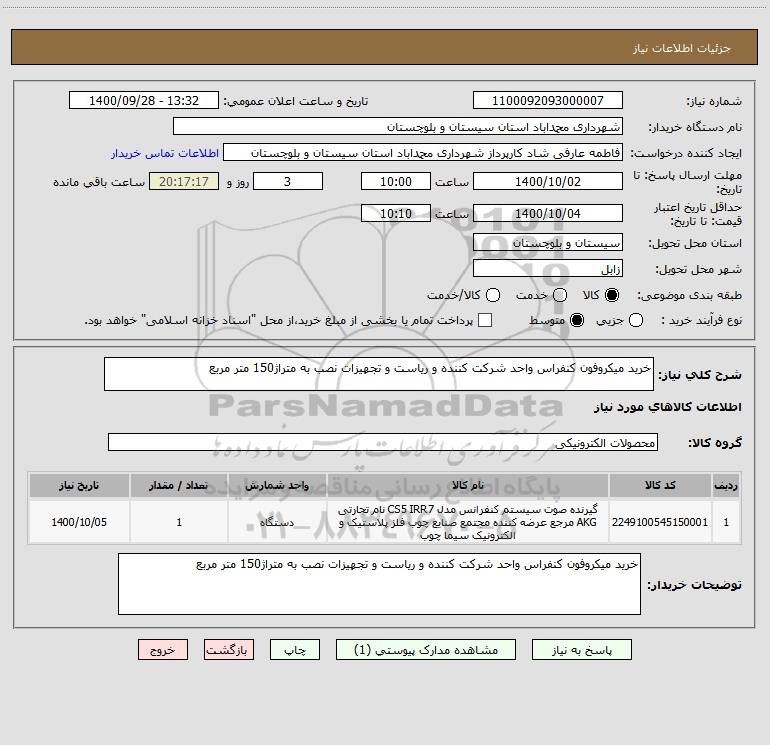Click the delivery province field سیستان و بلوچستان
770x745 pixels.
548,243
